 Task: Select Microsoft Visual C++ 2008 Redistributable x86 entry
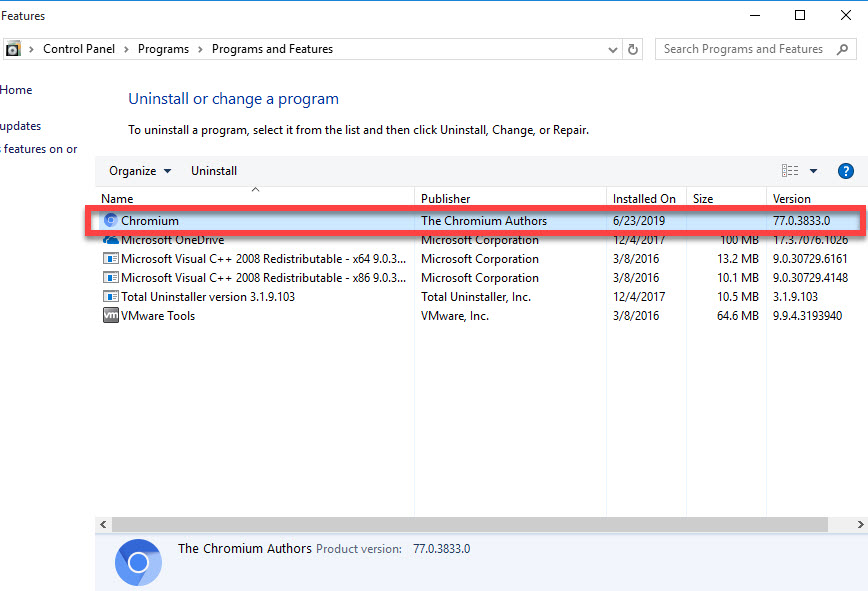264,277
